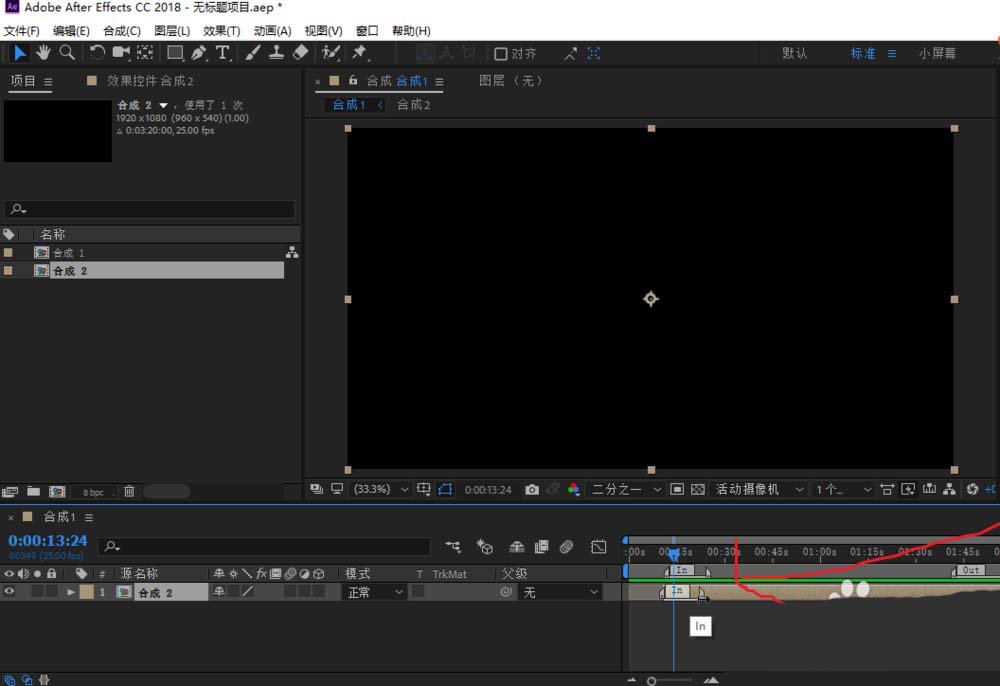Select the Zoom magnifier tool
This screenshot has width=1000, height=686.
click(67, 53)
